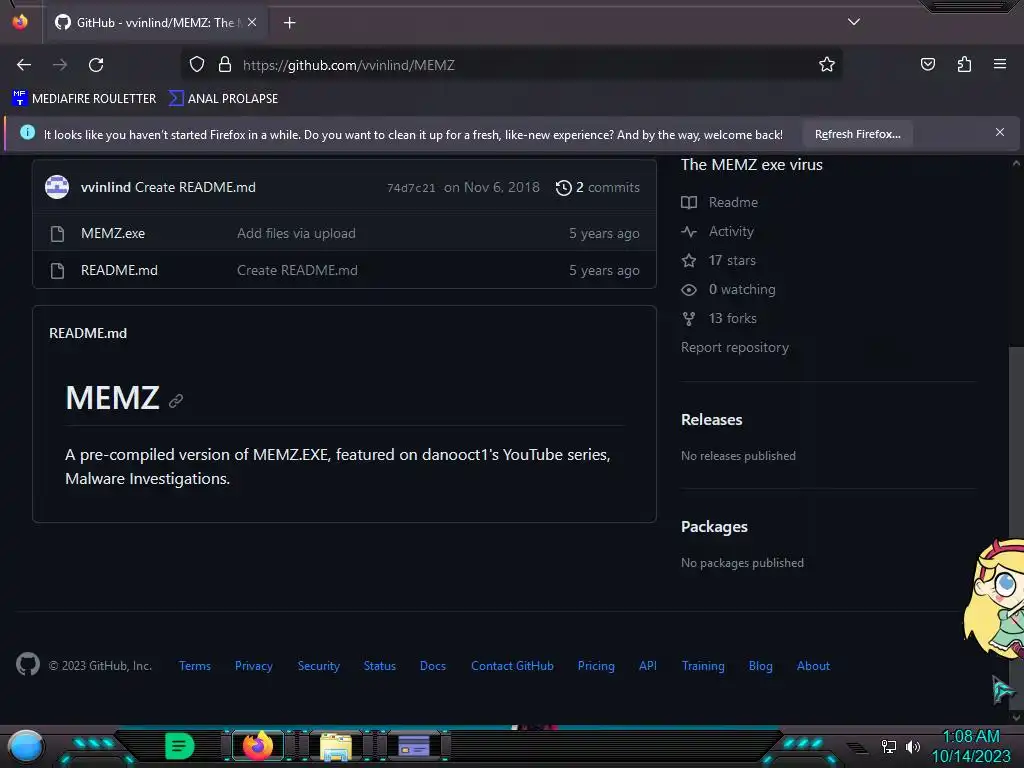This screenshot has height=768, width=1024.
Task: Open footer Privacy link
Action: pyautogui.click(x=253, y=665)
